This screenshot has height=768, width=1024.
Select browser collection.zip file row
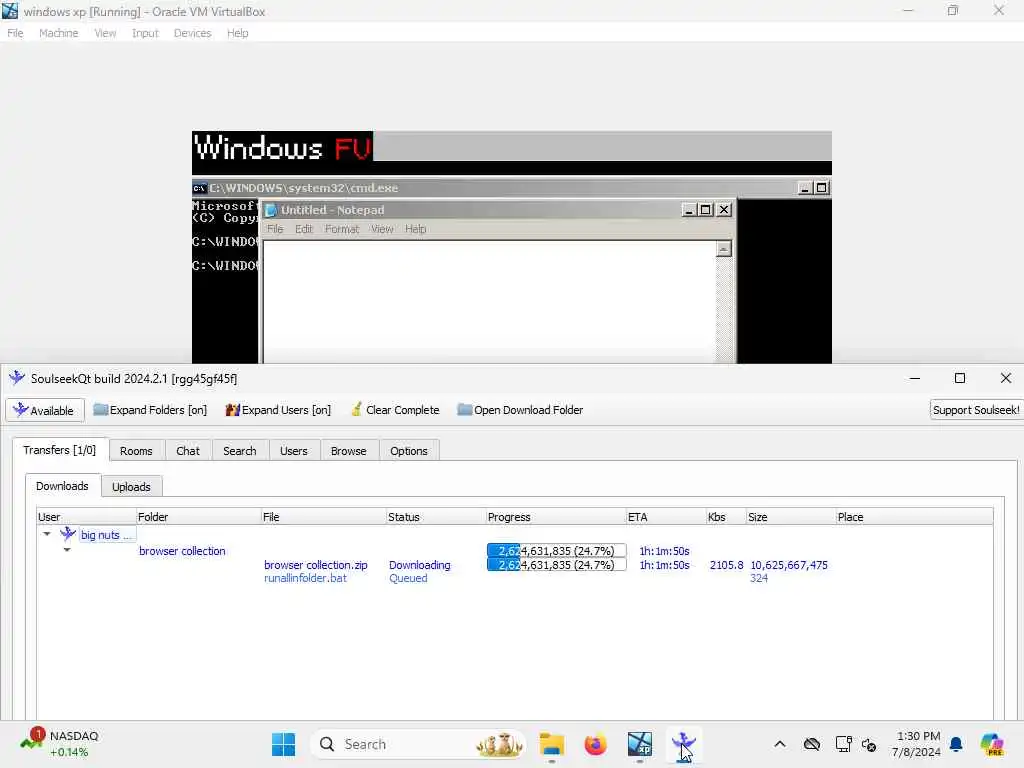pos(315,565)
